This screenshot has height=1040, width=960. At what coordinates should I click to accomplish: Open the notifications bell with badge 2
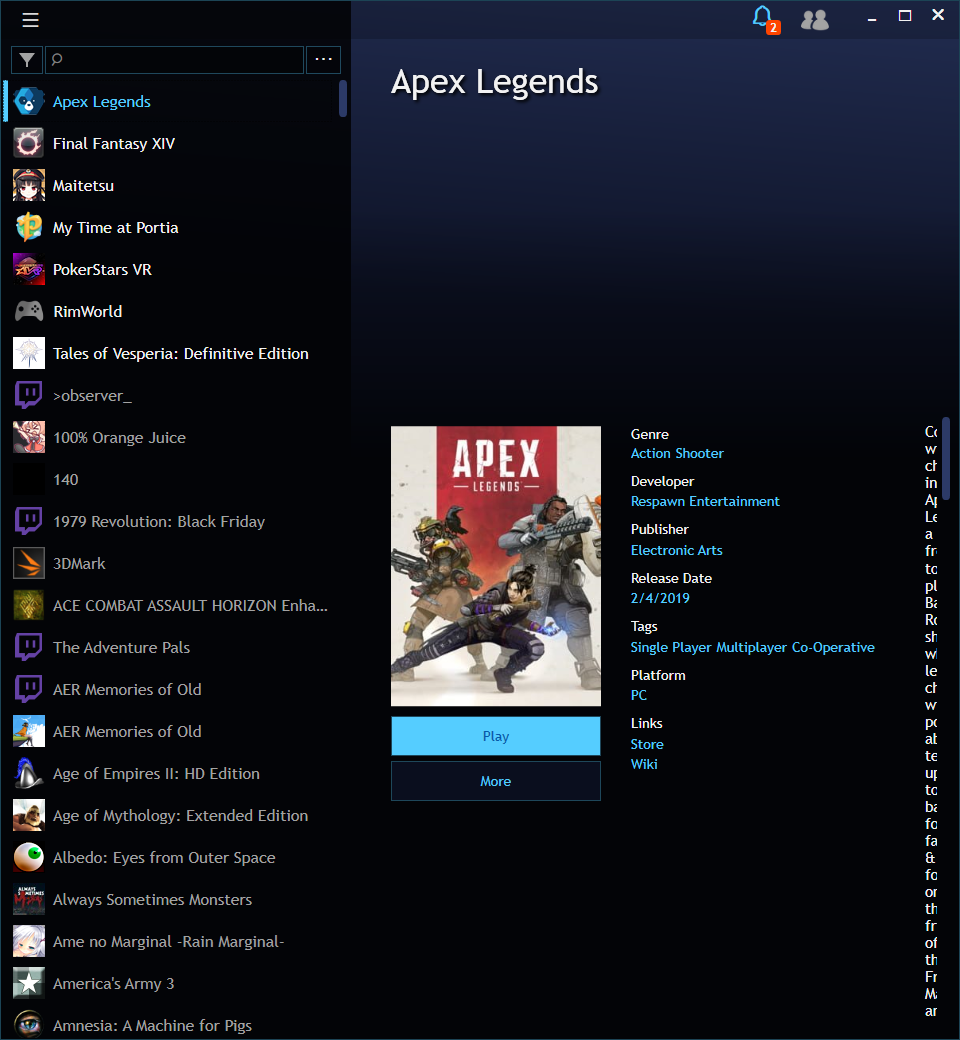coord(760,18)
